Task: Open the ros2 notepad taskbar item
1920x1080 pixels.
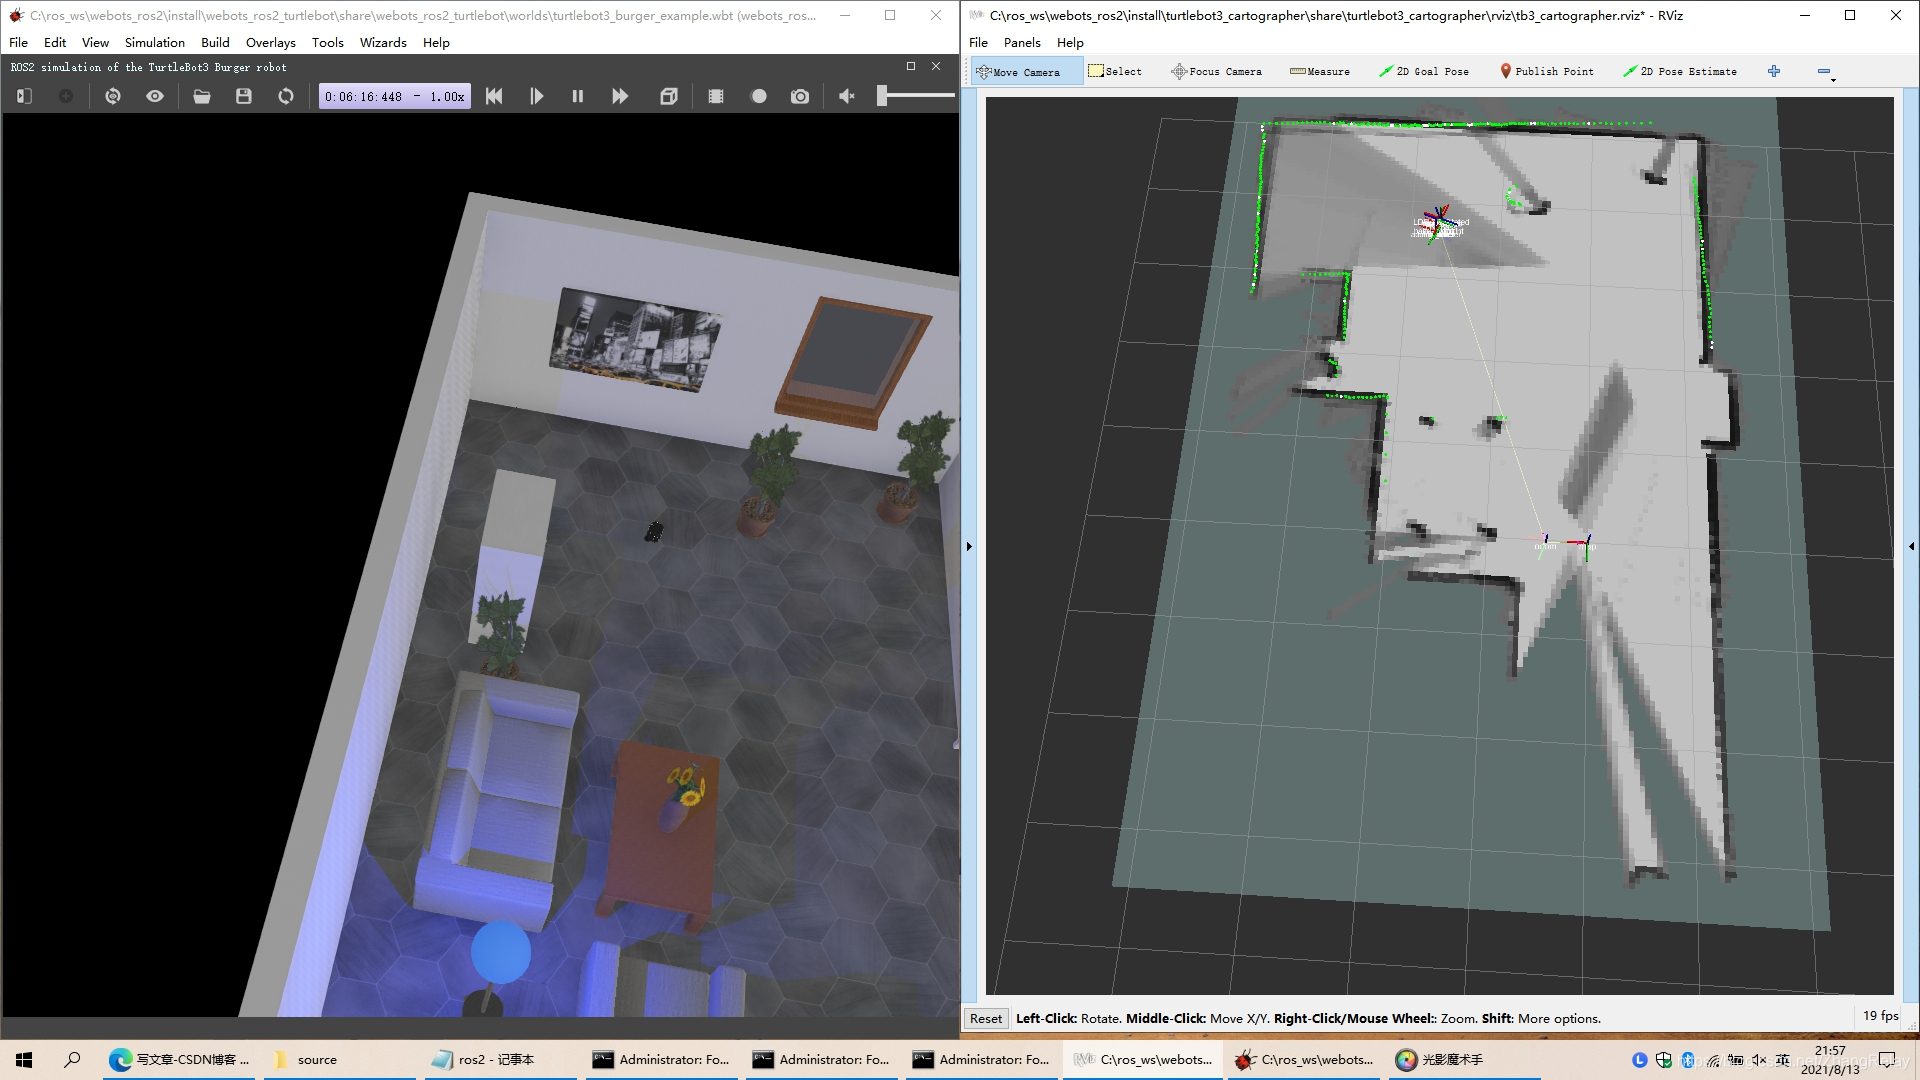Action: click(x=496, y=1059)
